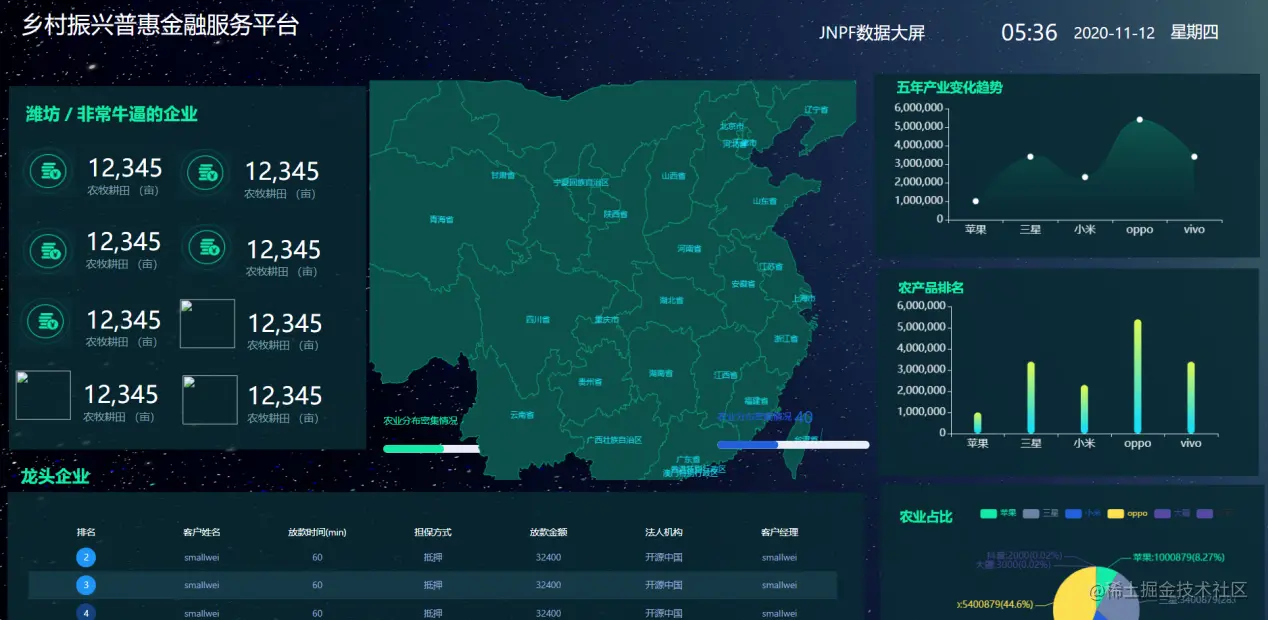Click rank badge 2 in 龙头企业 table
The height and width of the screenshot is (620, 1268).
86,557
